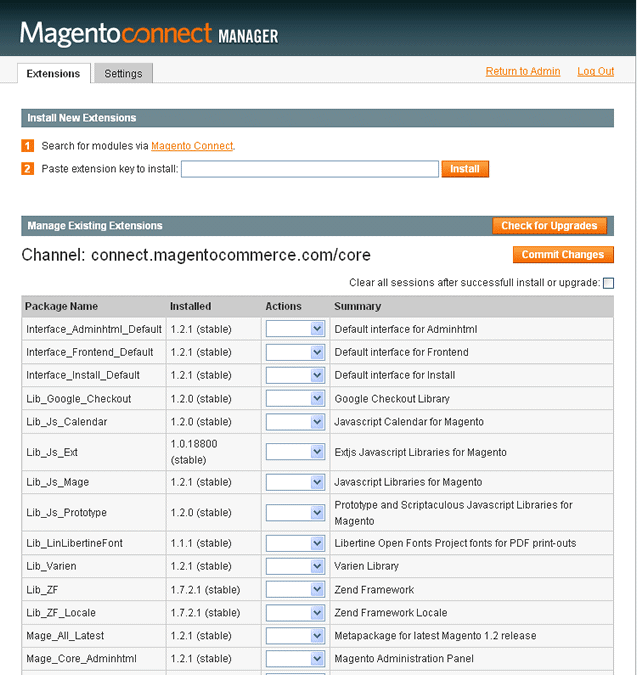Image resolution: width=637 pixels, height=675 pixels.
Task: Focus the extension key input field
Action: click(310, 169)
